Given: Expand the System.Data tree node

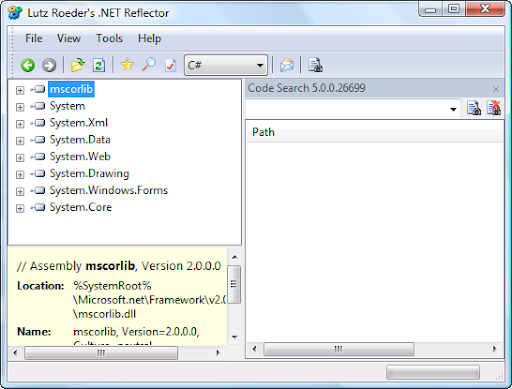Looking at the screenshot, I should click(20, 141).
